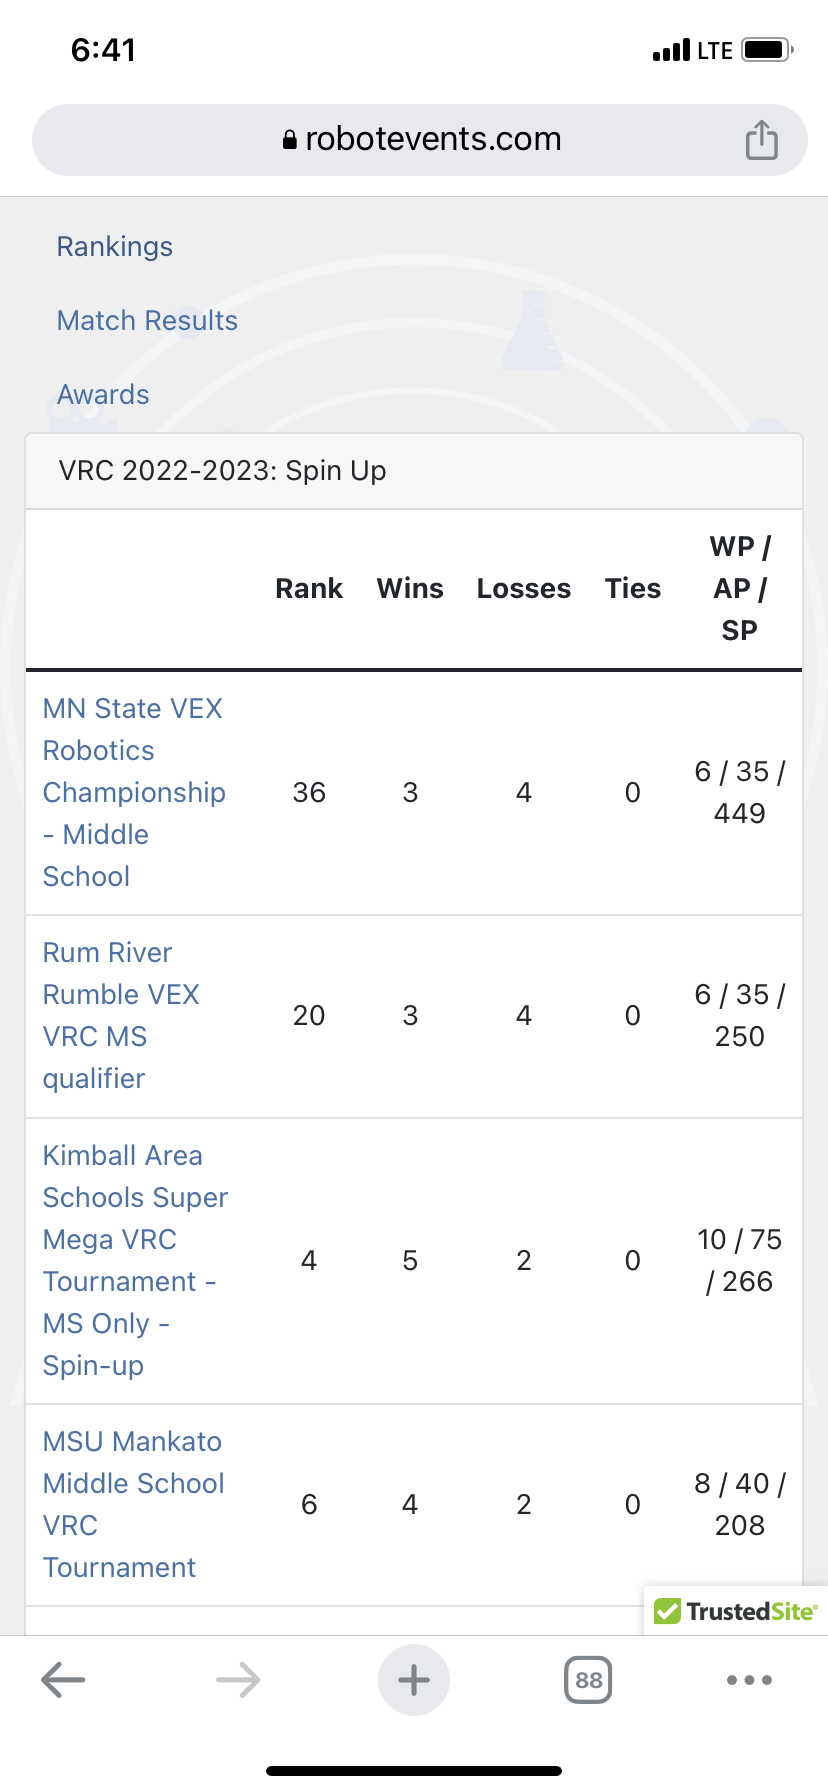This screenshot has width=828, height=1792.
Task: Tap the lock icon beside robotevents.com
Action: coord(290,140)
